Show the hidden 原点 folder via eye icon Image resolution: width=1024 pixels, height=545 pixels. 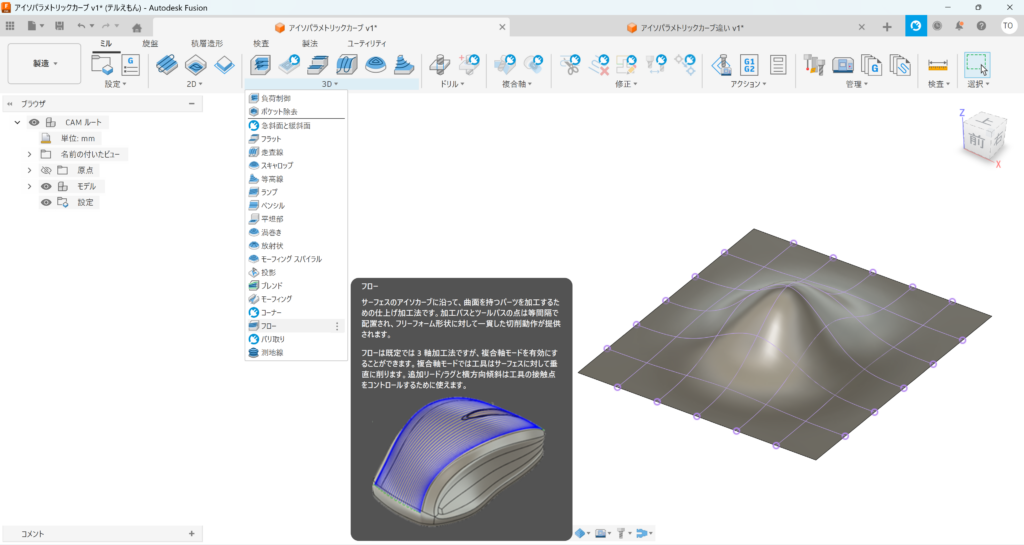tap(46, 170)
